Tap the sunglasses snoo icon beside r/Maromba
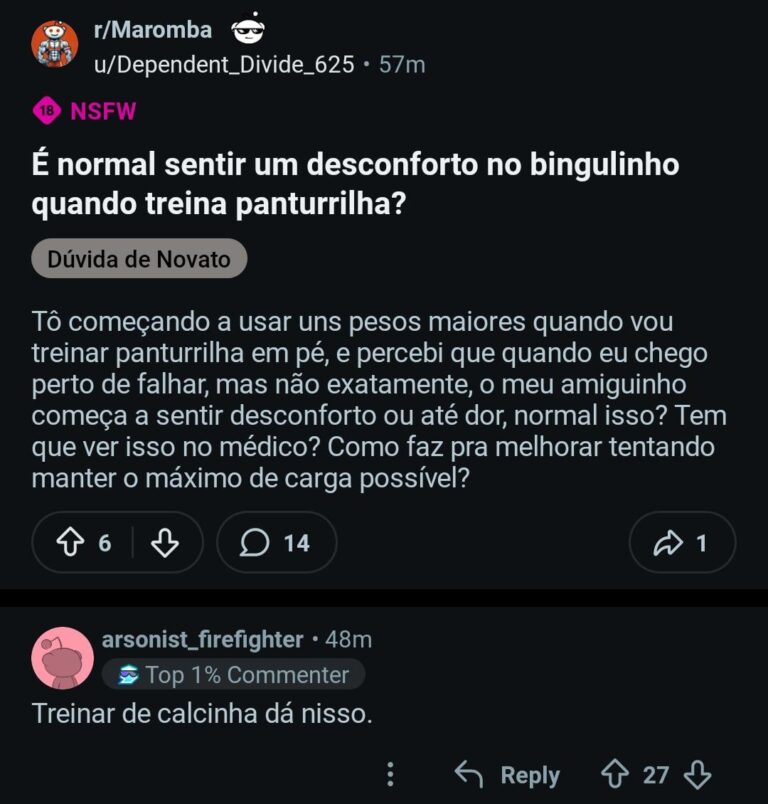Viewport: 768px width, 804px height. [x=248, y=30]
